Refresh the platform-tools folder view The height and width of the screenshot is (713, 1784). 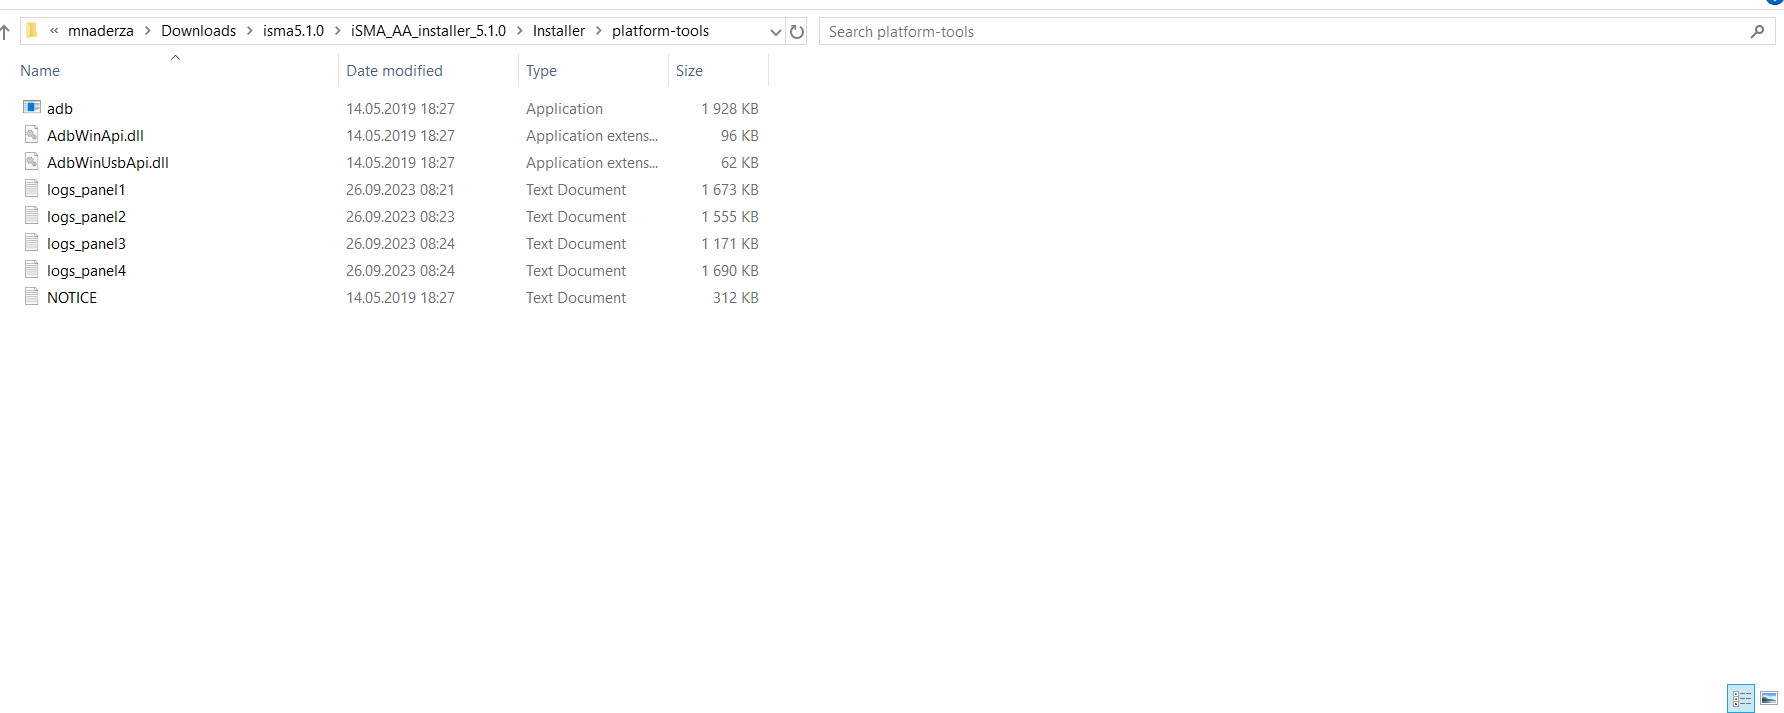click(797, 32)
